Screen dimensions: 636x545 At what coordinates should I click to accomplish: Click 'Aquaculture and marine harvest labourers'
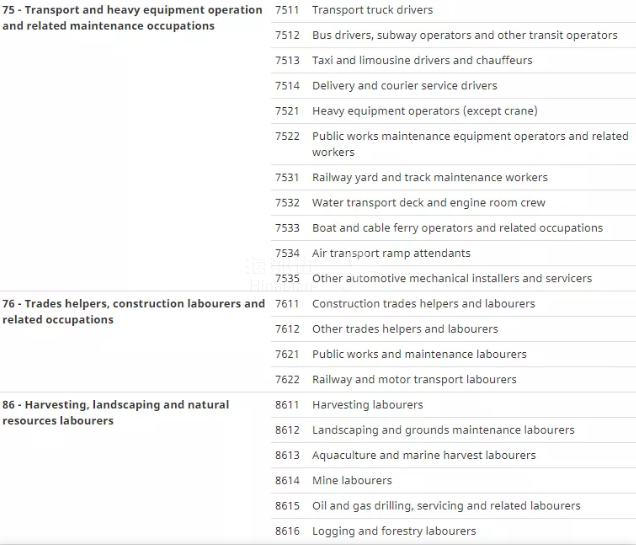424,455
